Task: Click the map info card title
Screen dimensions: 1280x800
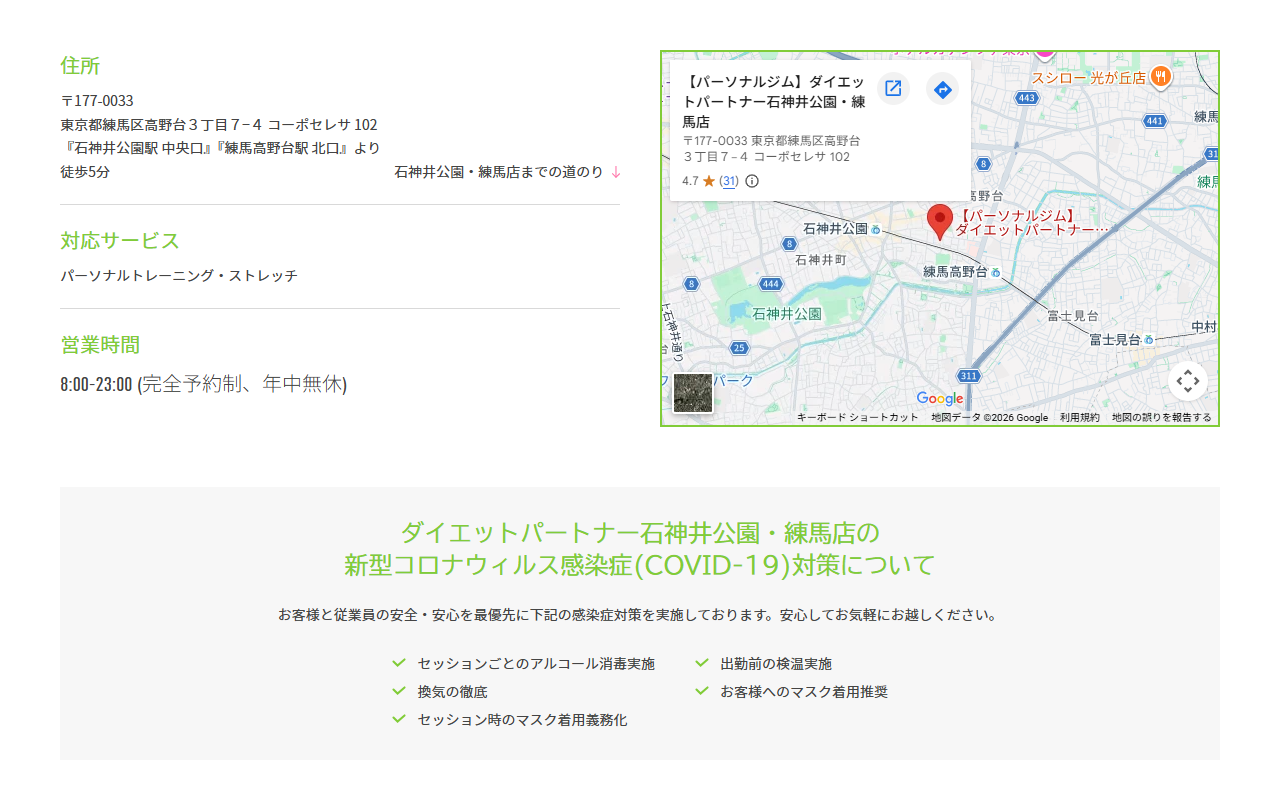Action: [775, 100]
